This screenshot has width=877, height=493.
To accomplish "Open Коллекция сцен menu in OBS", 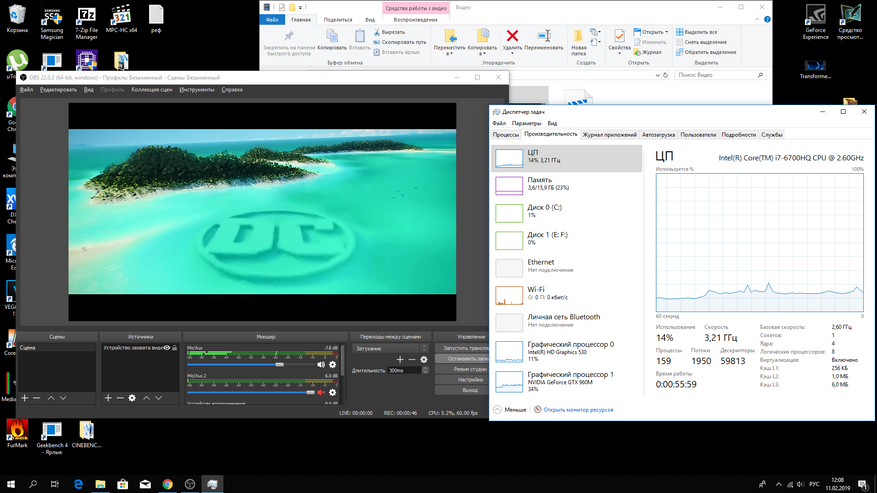I will [152, 90].
